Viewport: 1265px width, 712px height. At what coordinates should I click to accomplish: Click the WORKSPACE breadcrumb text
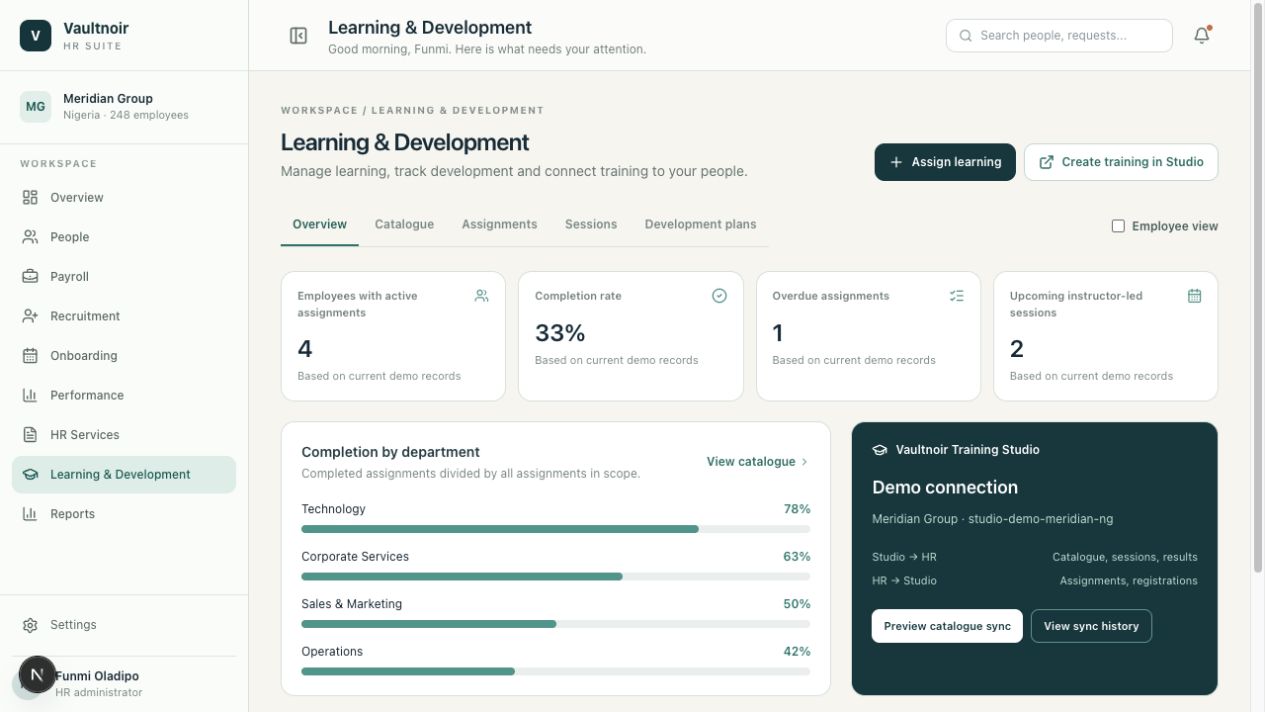click(318, 110)
